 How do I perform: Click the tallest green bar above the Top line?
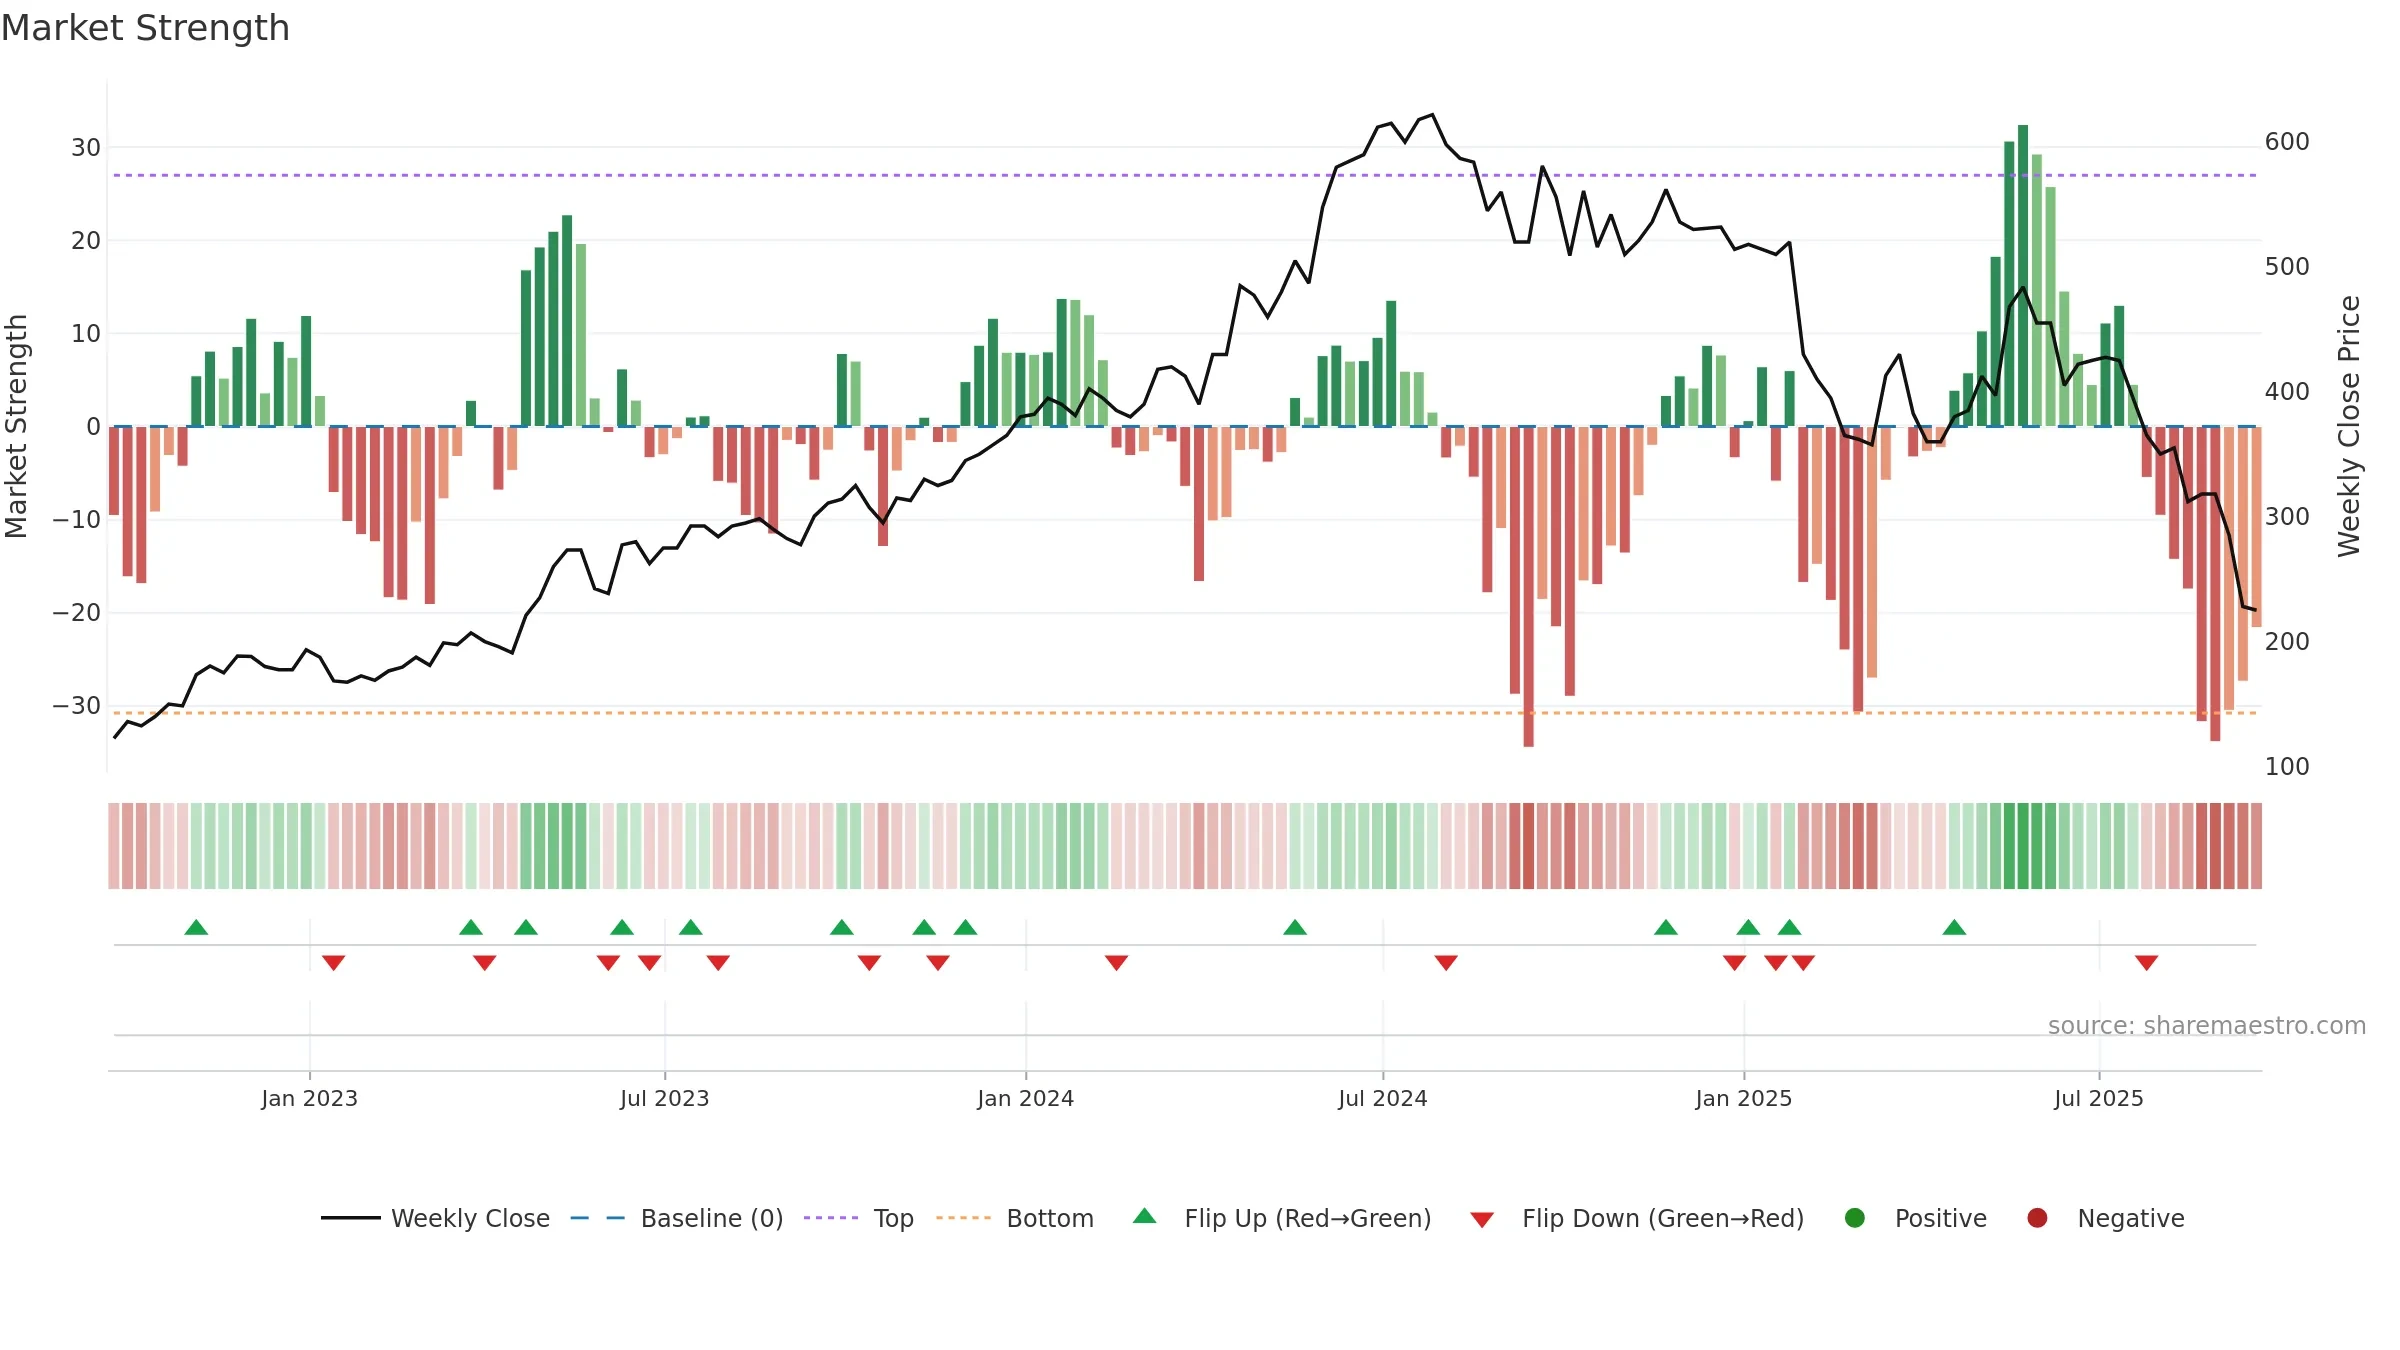click(x=2023, y=275)
